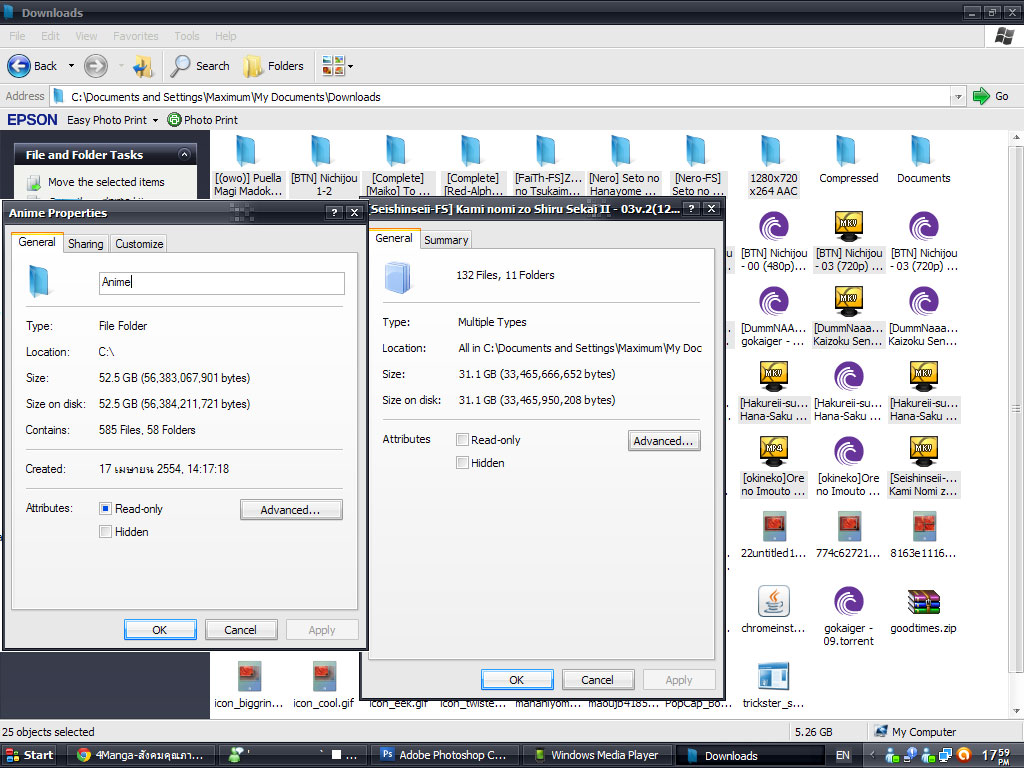Screen dimensions: 1024x768
Task: Select the gokaiger - 09.torrent file
Action: (x=848, y=616)
